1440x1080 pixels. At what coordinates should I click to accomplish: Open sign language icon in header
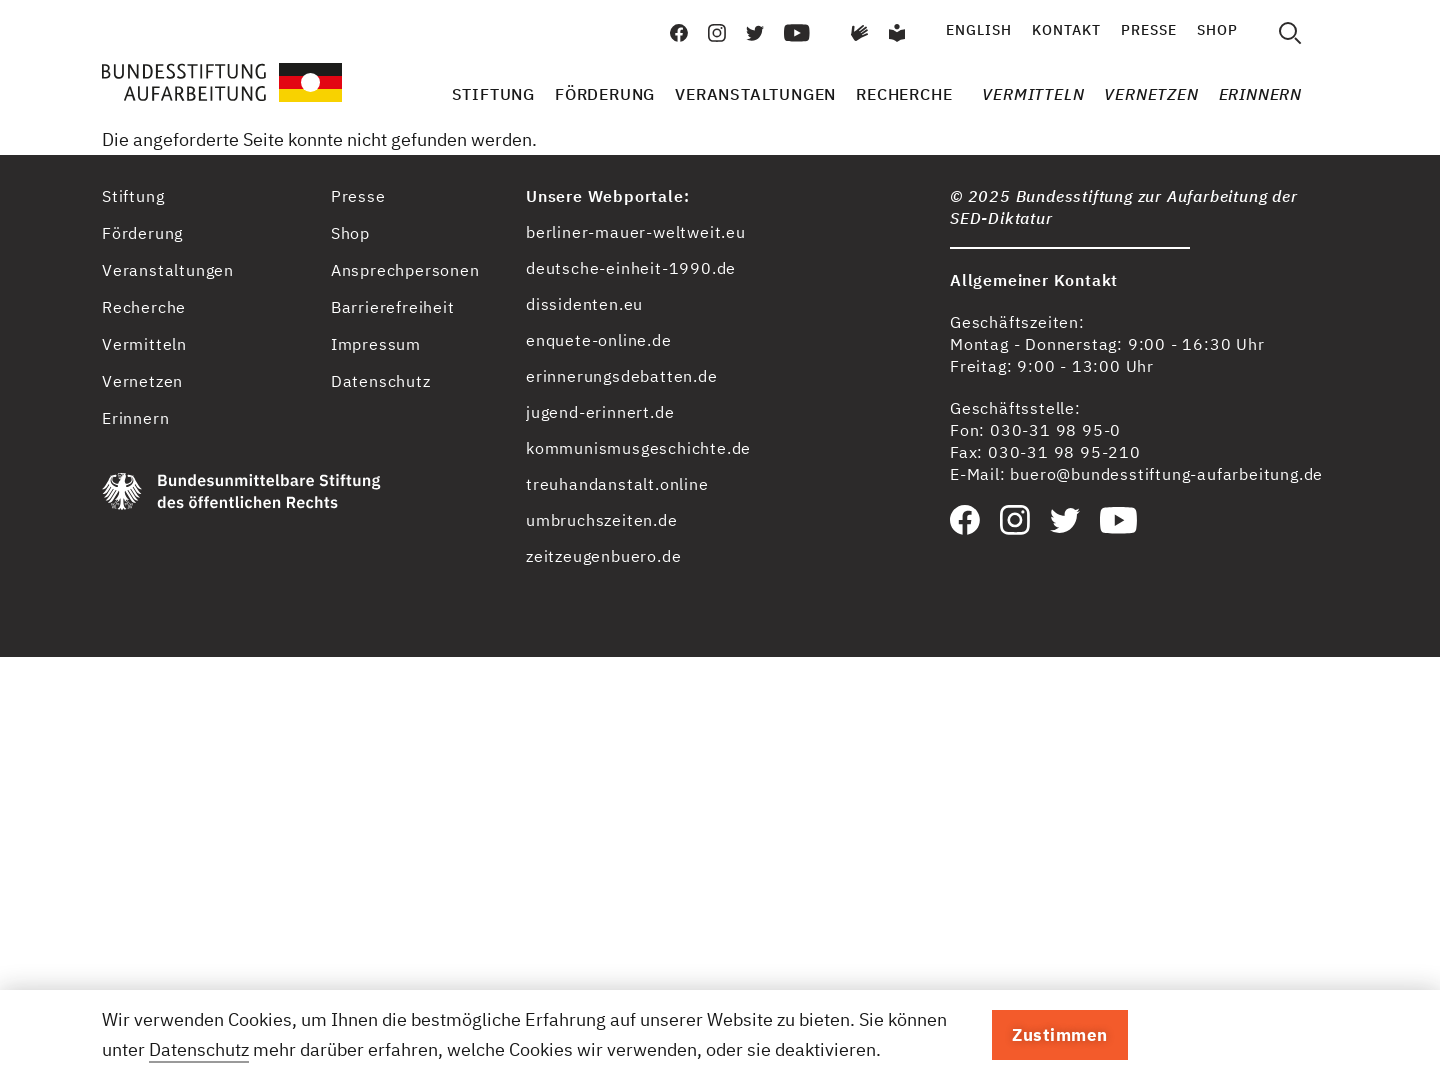(x=859, y=33)
